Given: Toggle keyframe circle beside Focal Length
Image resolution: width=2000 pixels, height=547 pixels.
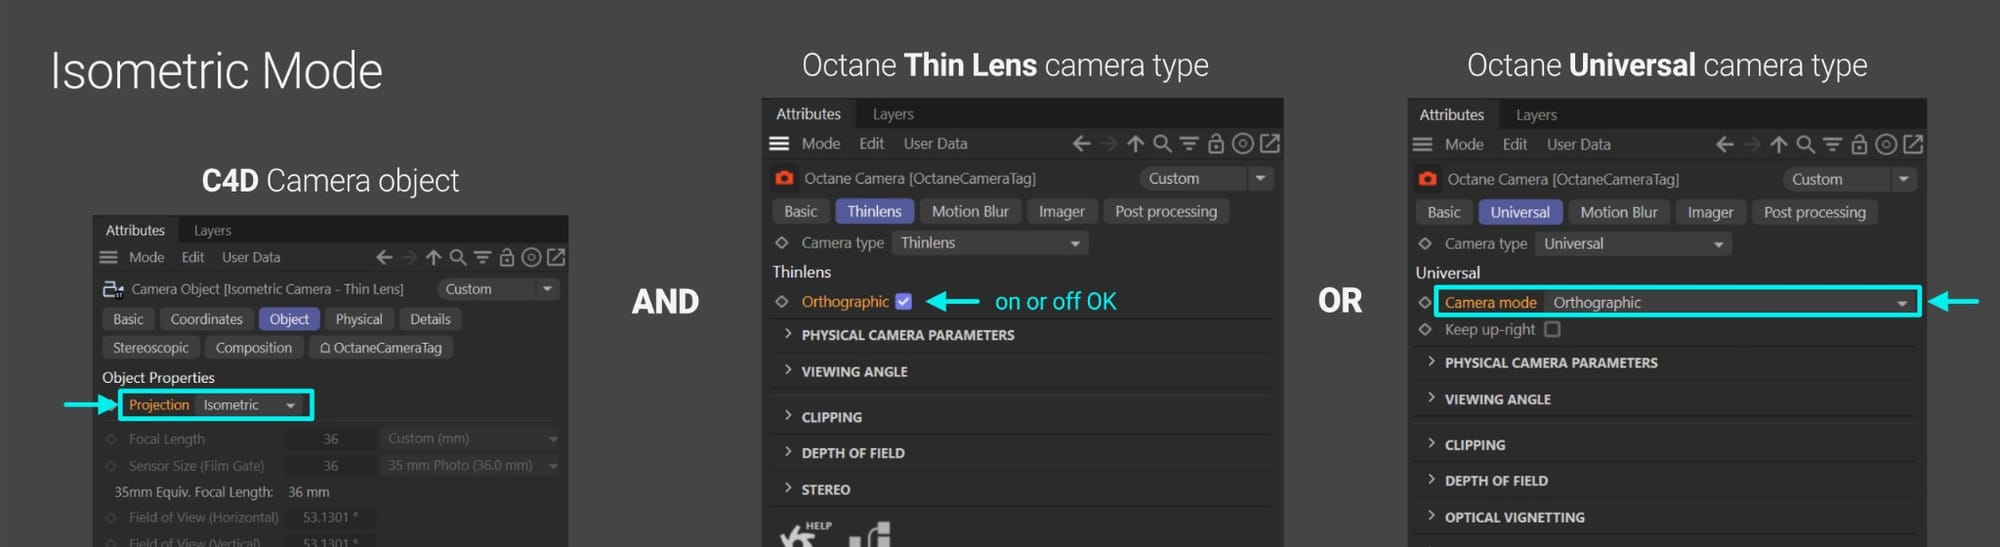Looking at the screenshot, I should [x=111, y=439].
